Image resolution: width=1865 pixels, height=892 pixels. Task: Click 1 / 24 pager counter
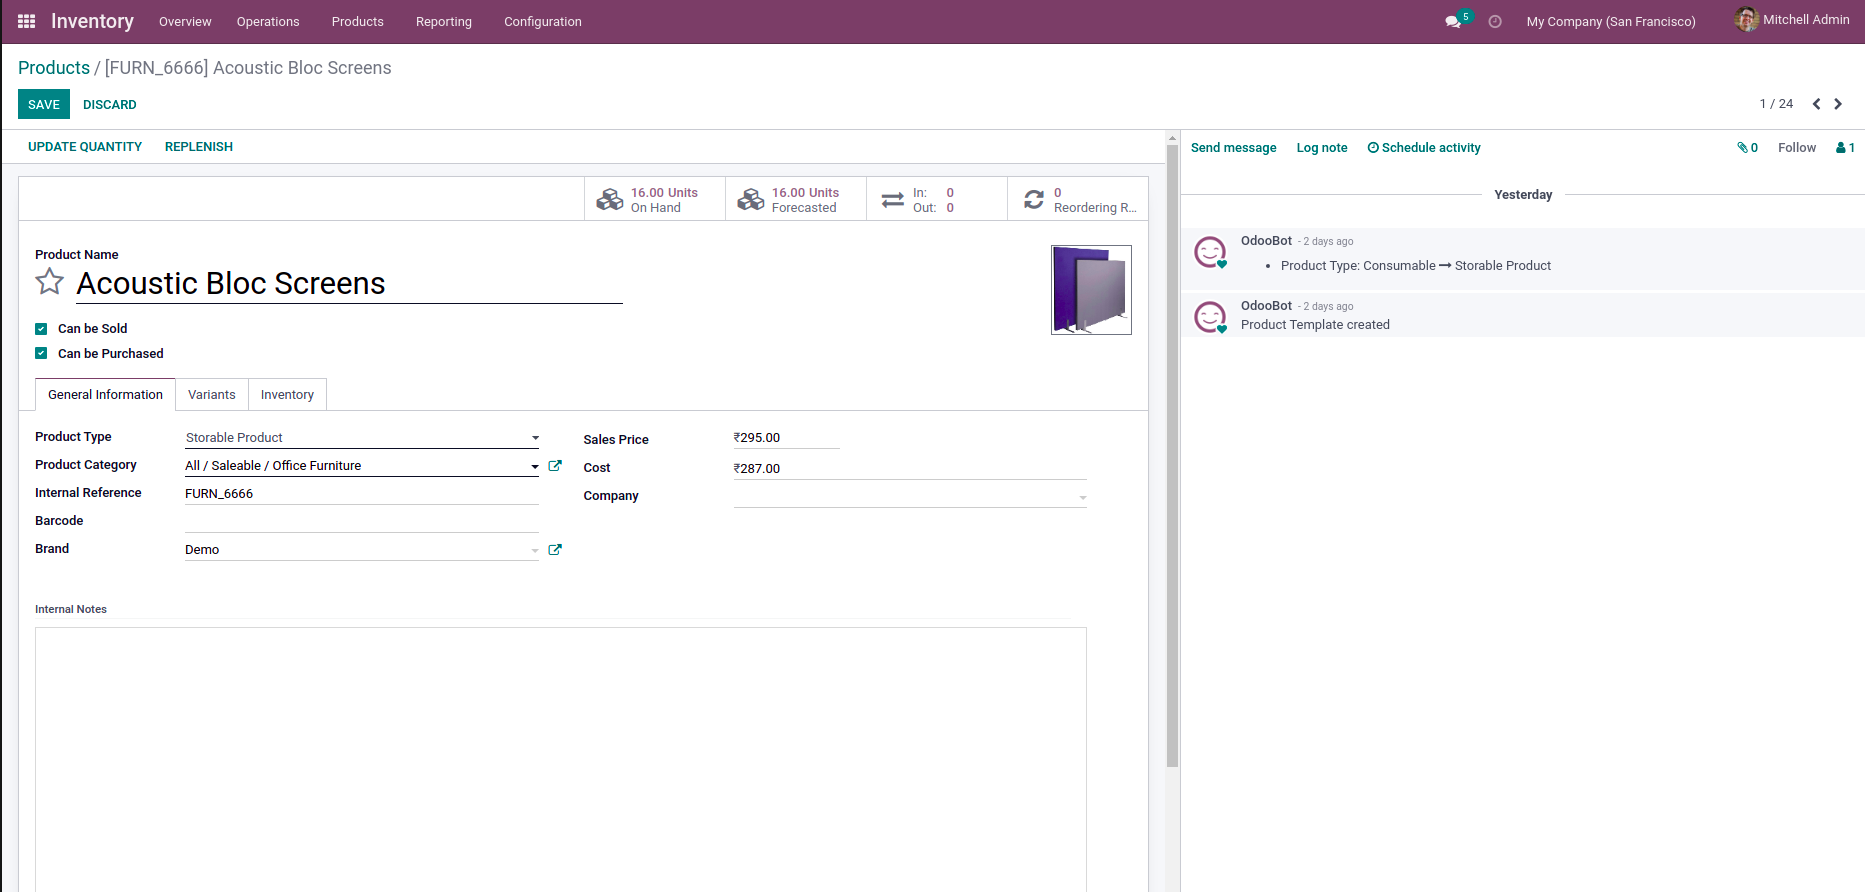click(1776, 104)
